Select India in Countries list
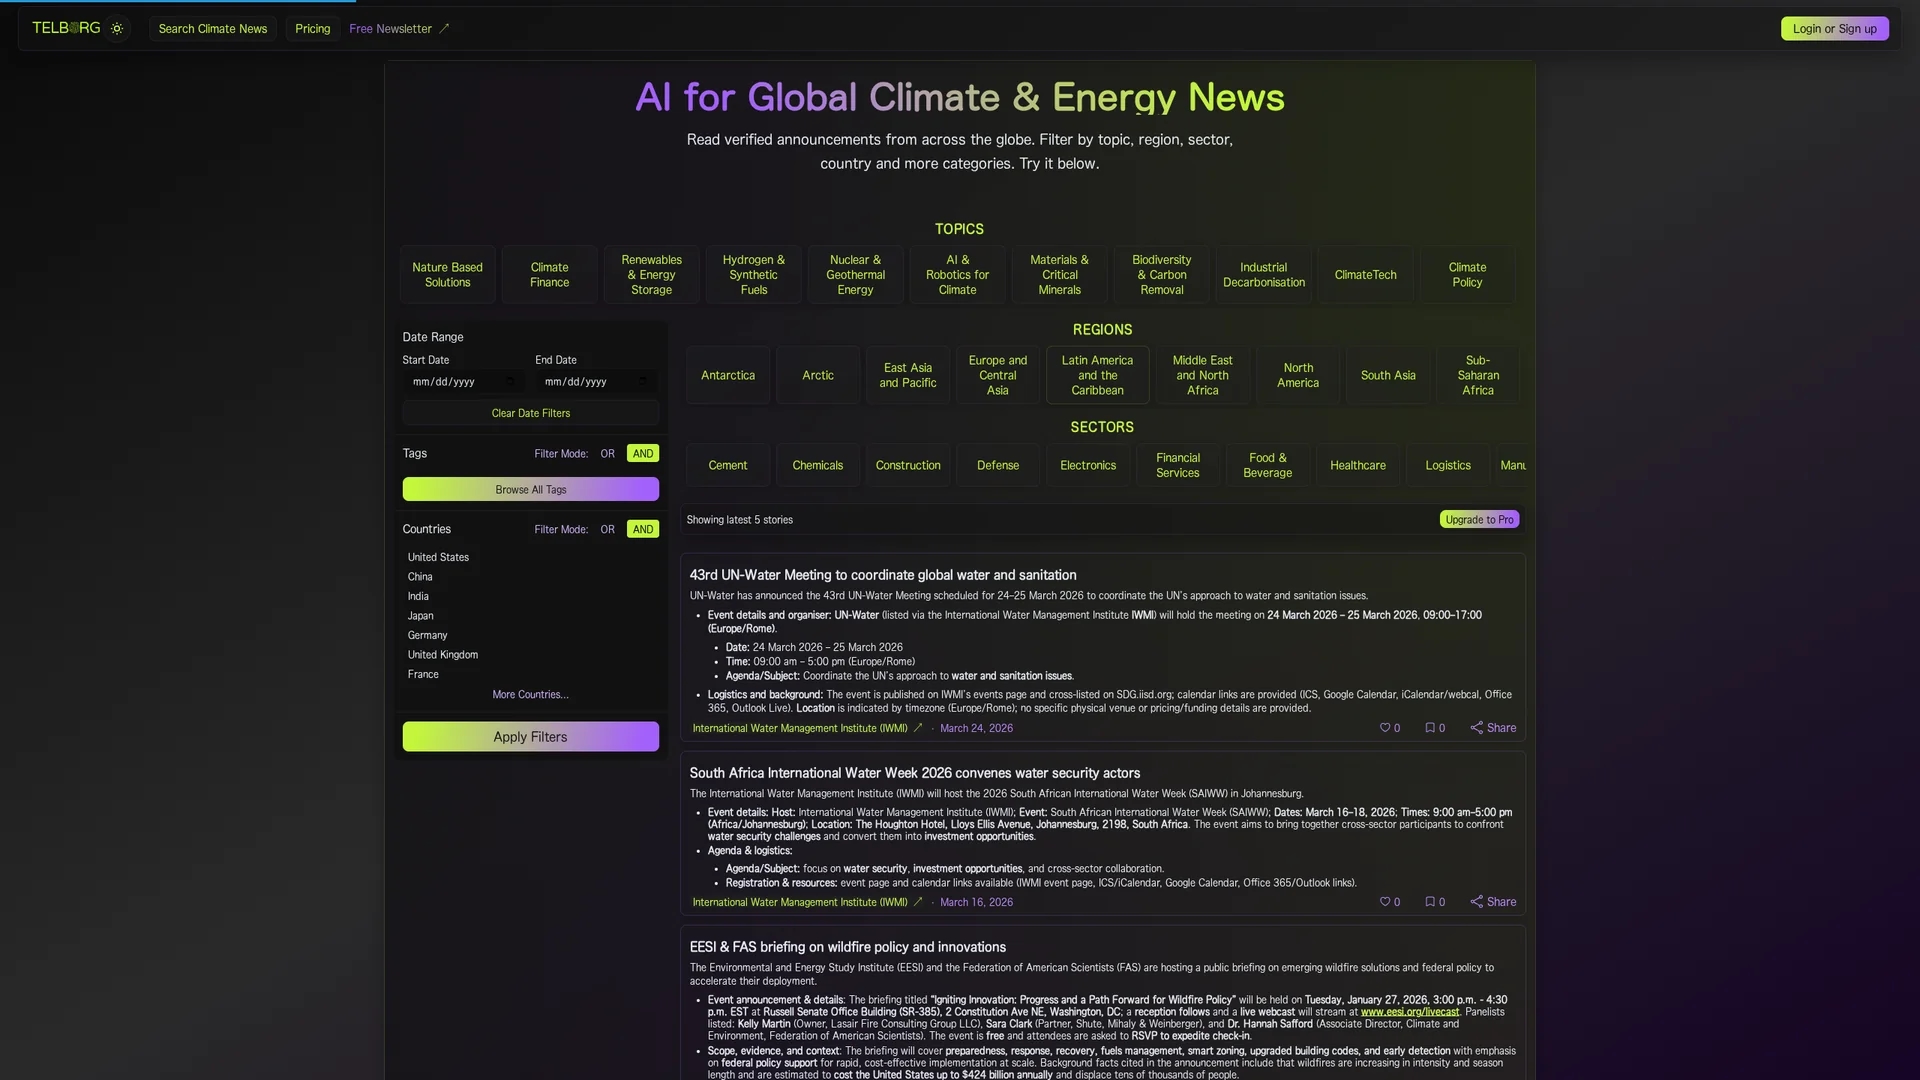Image resolution: width=1920 pixels, height=1080 pixels. [418, 597]
